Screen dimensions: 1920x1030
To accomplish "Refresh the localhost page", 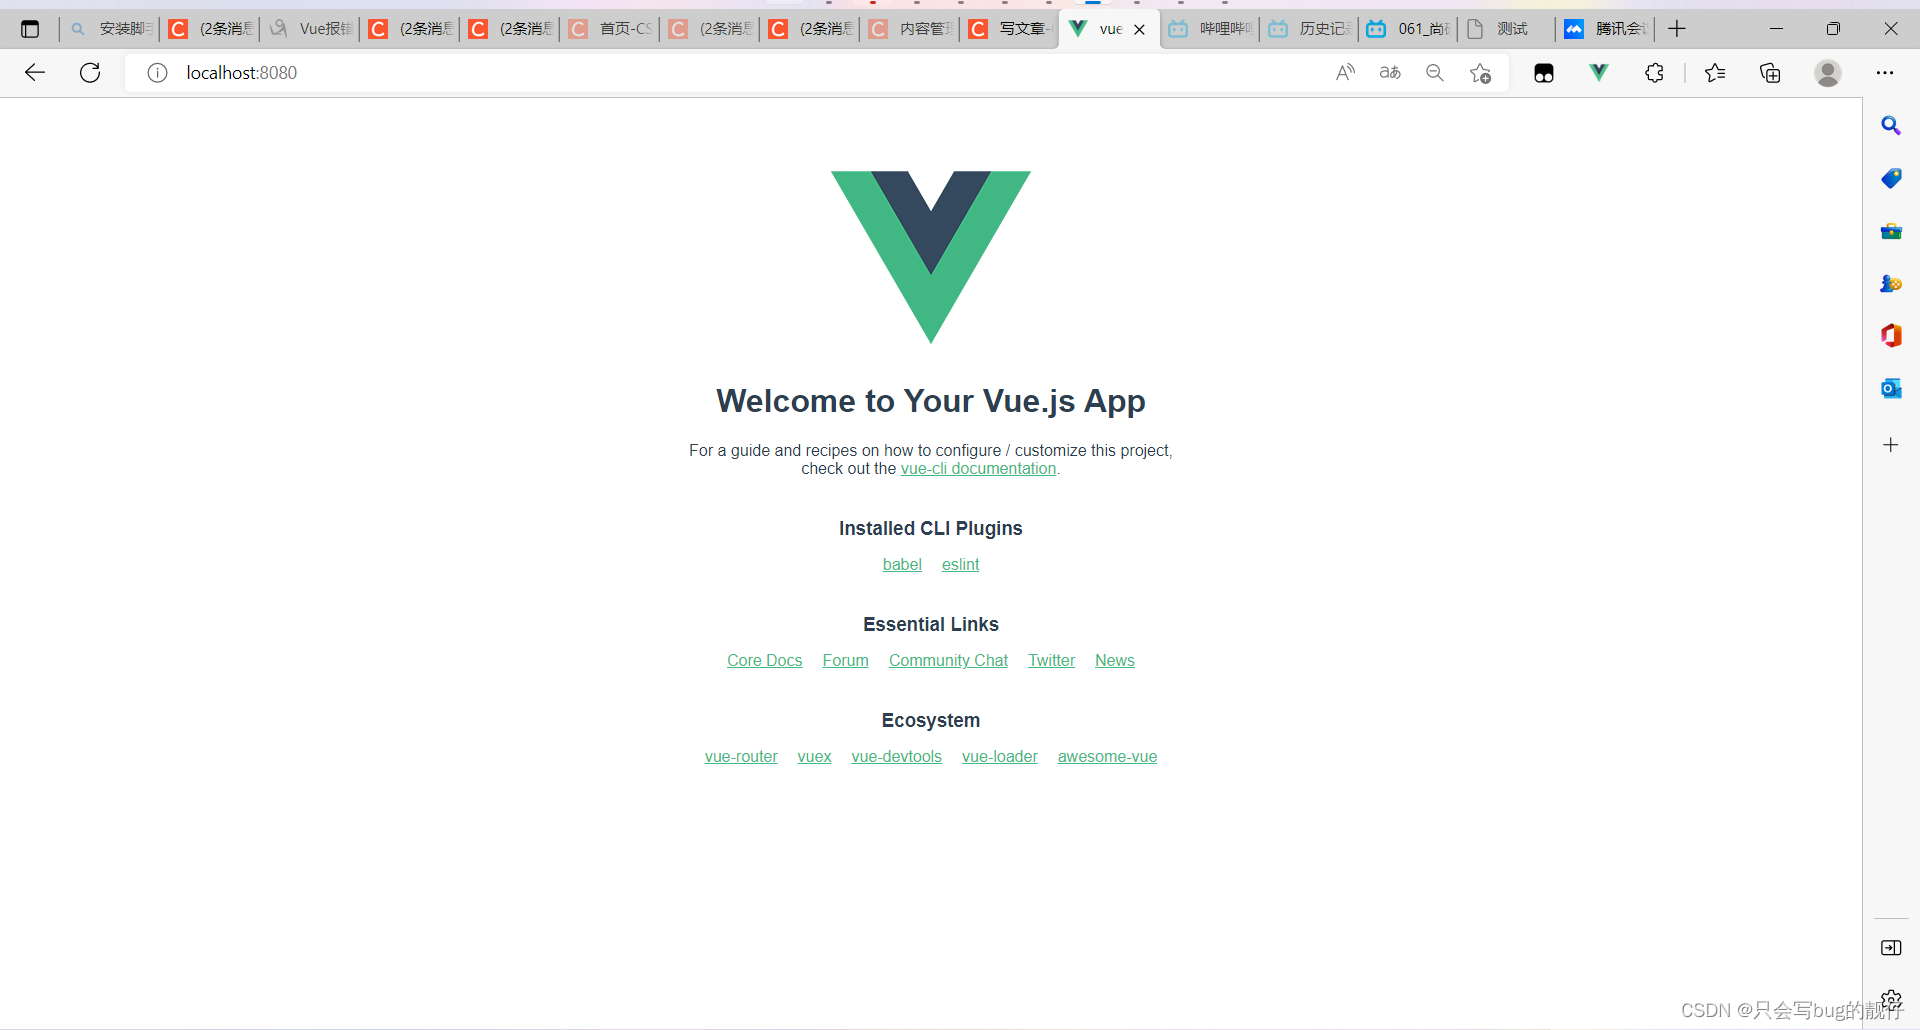I will pos(90,72).
